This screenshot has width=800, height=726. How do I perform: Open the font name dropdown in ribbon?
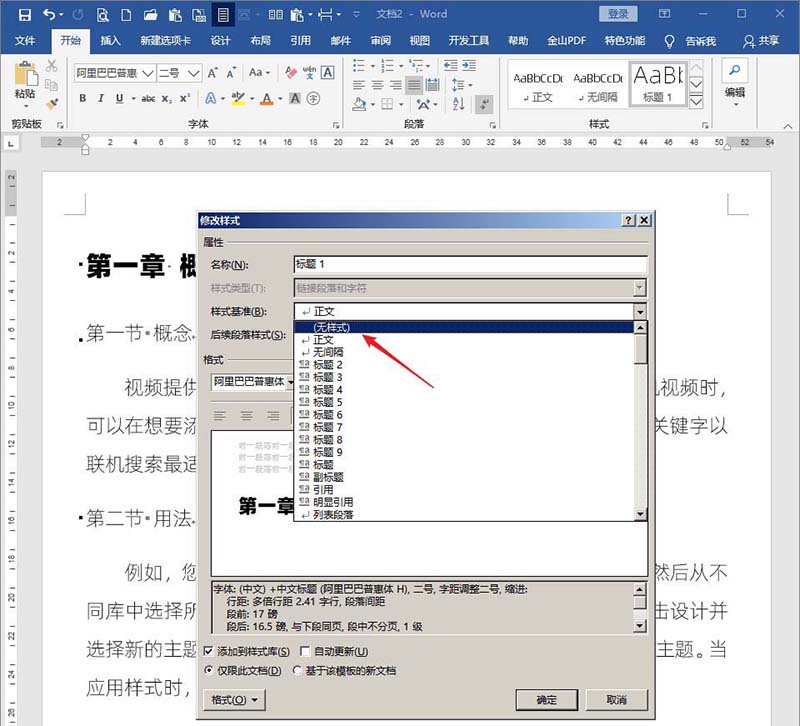click(148, 73)
